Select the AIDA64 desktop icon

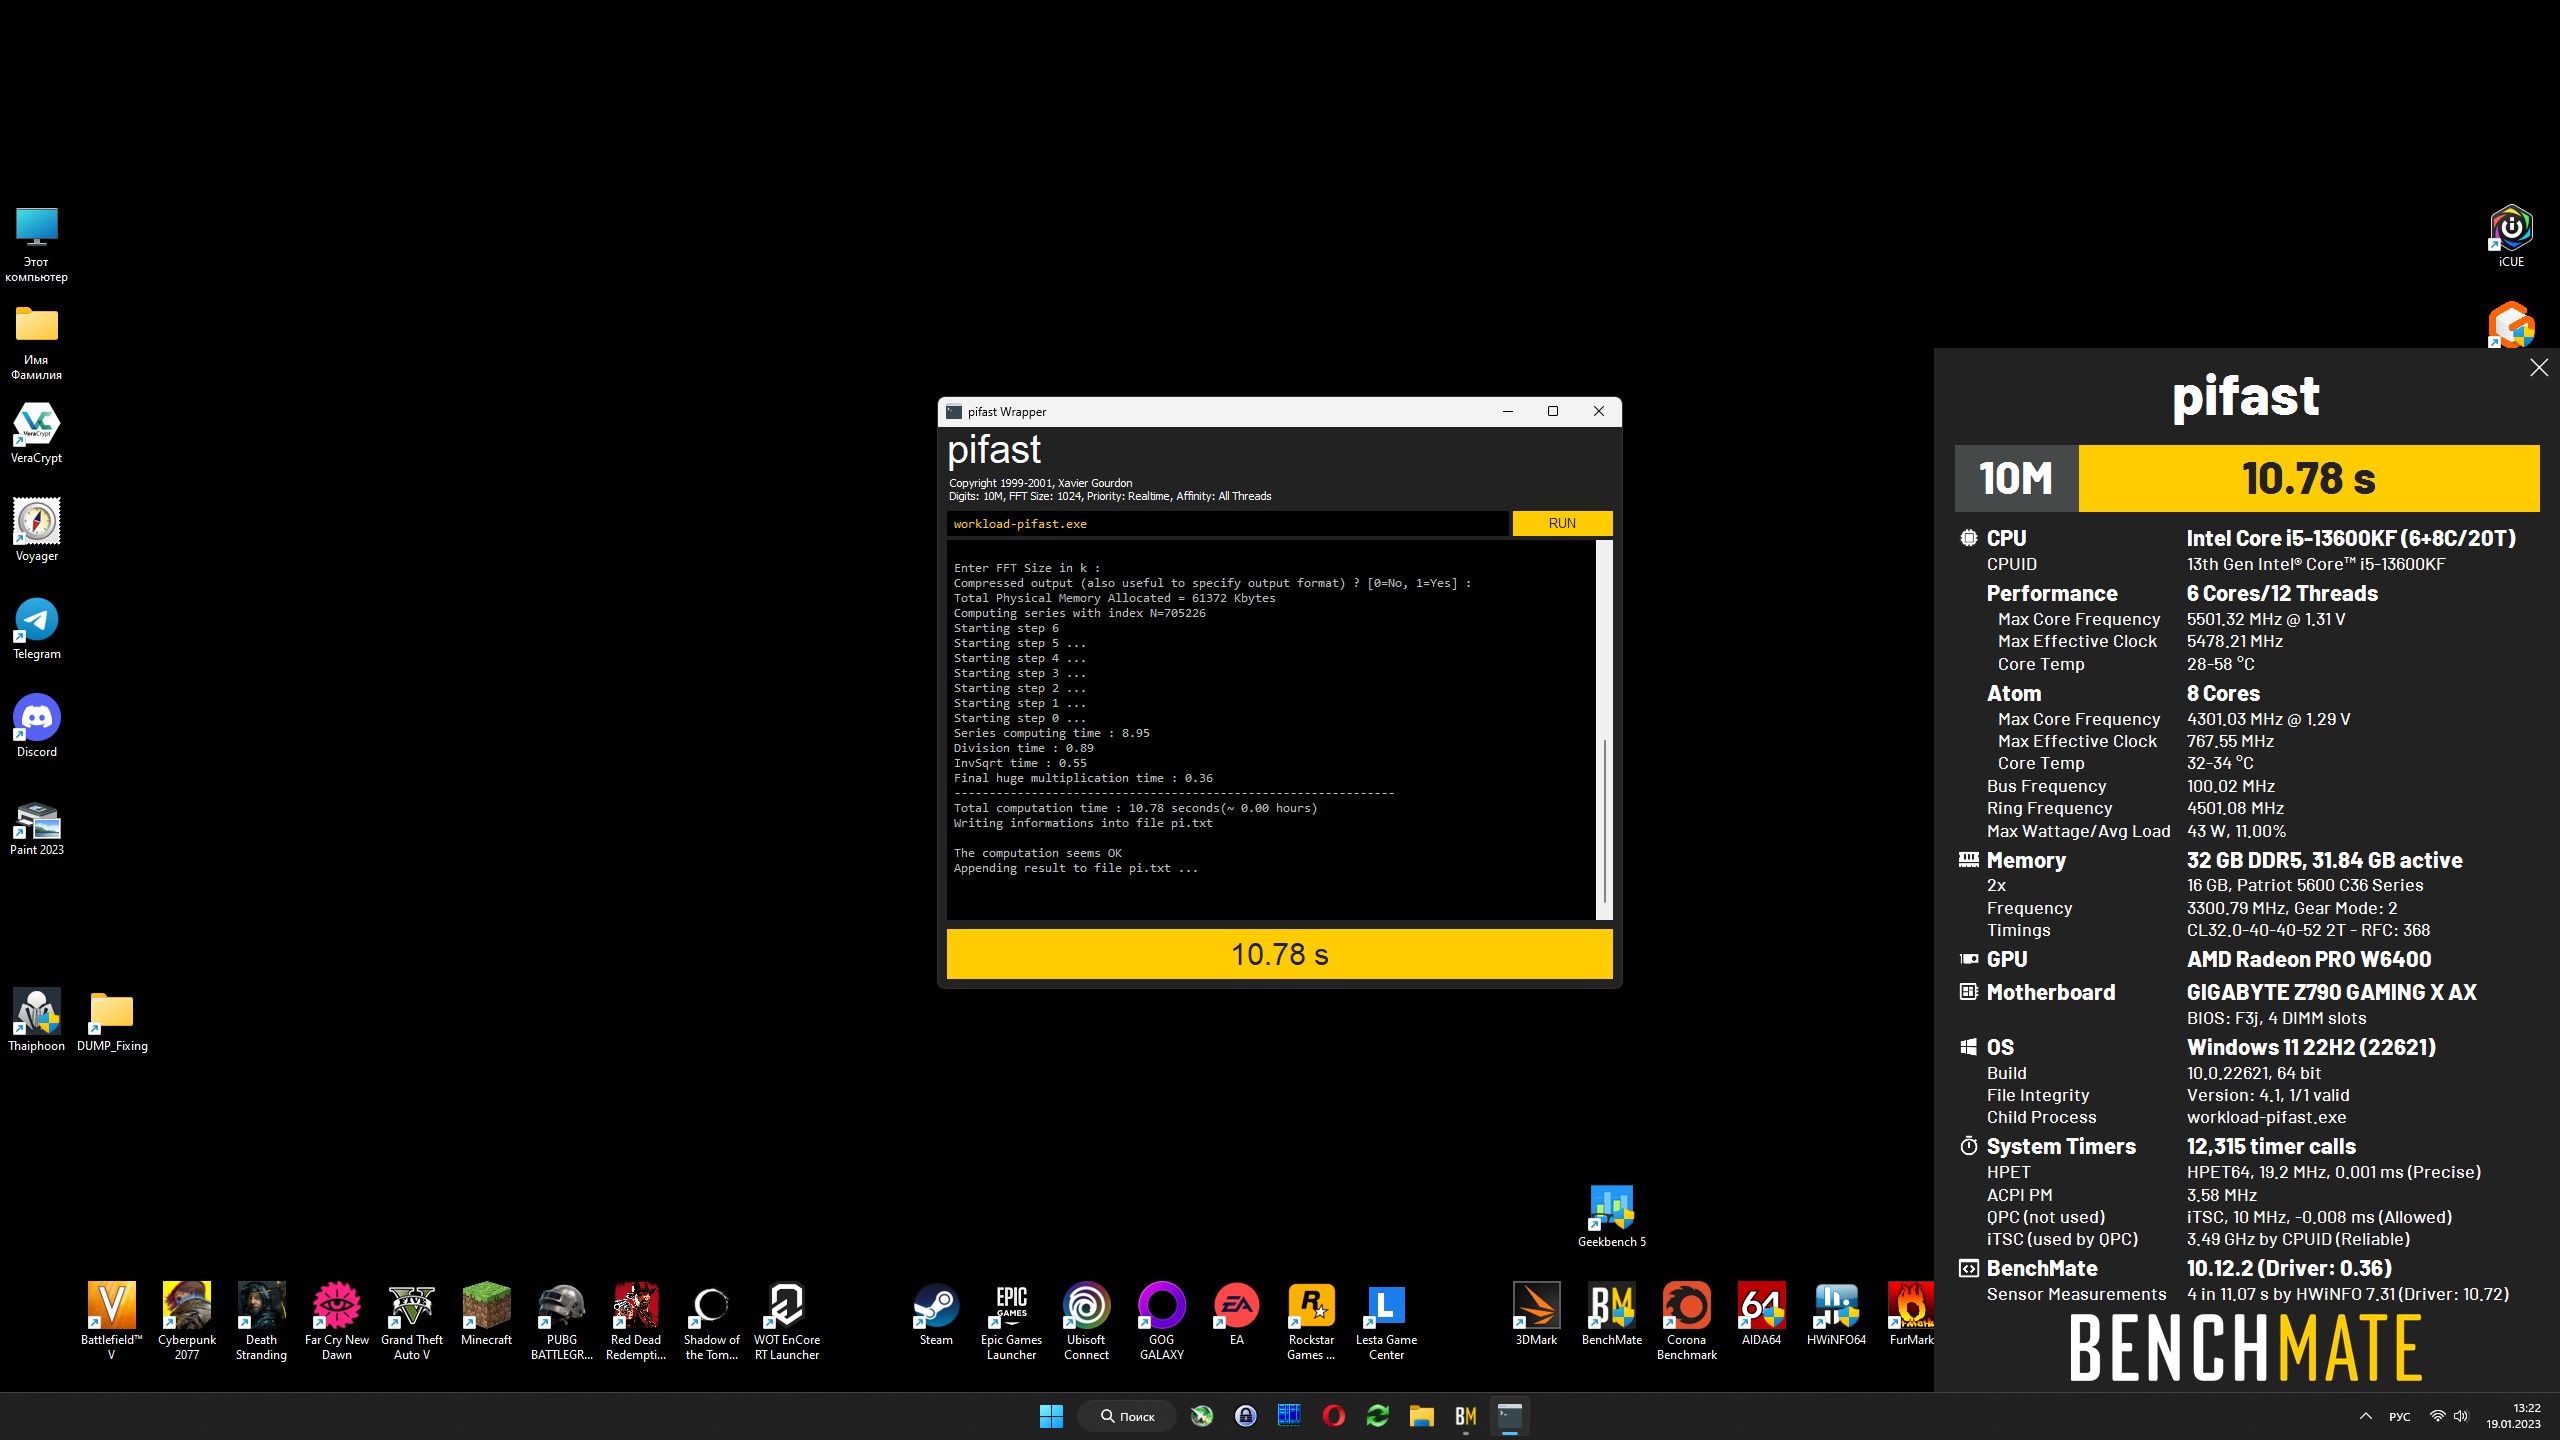(1762, 1314)
